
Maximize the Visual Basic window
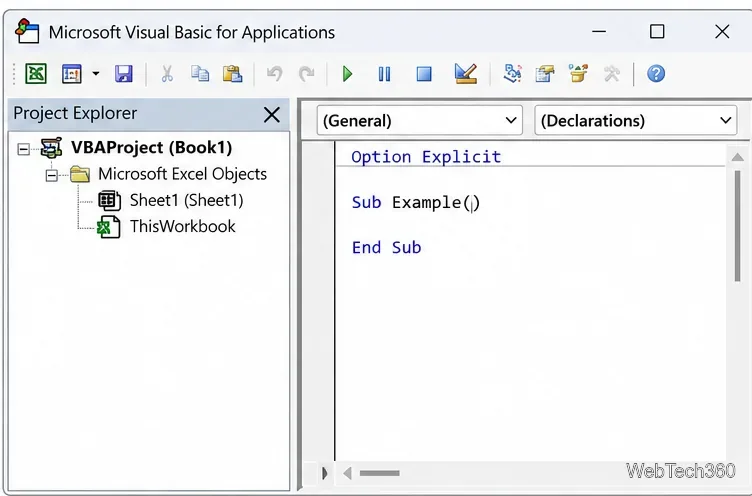[657, 32]
